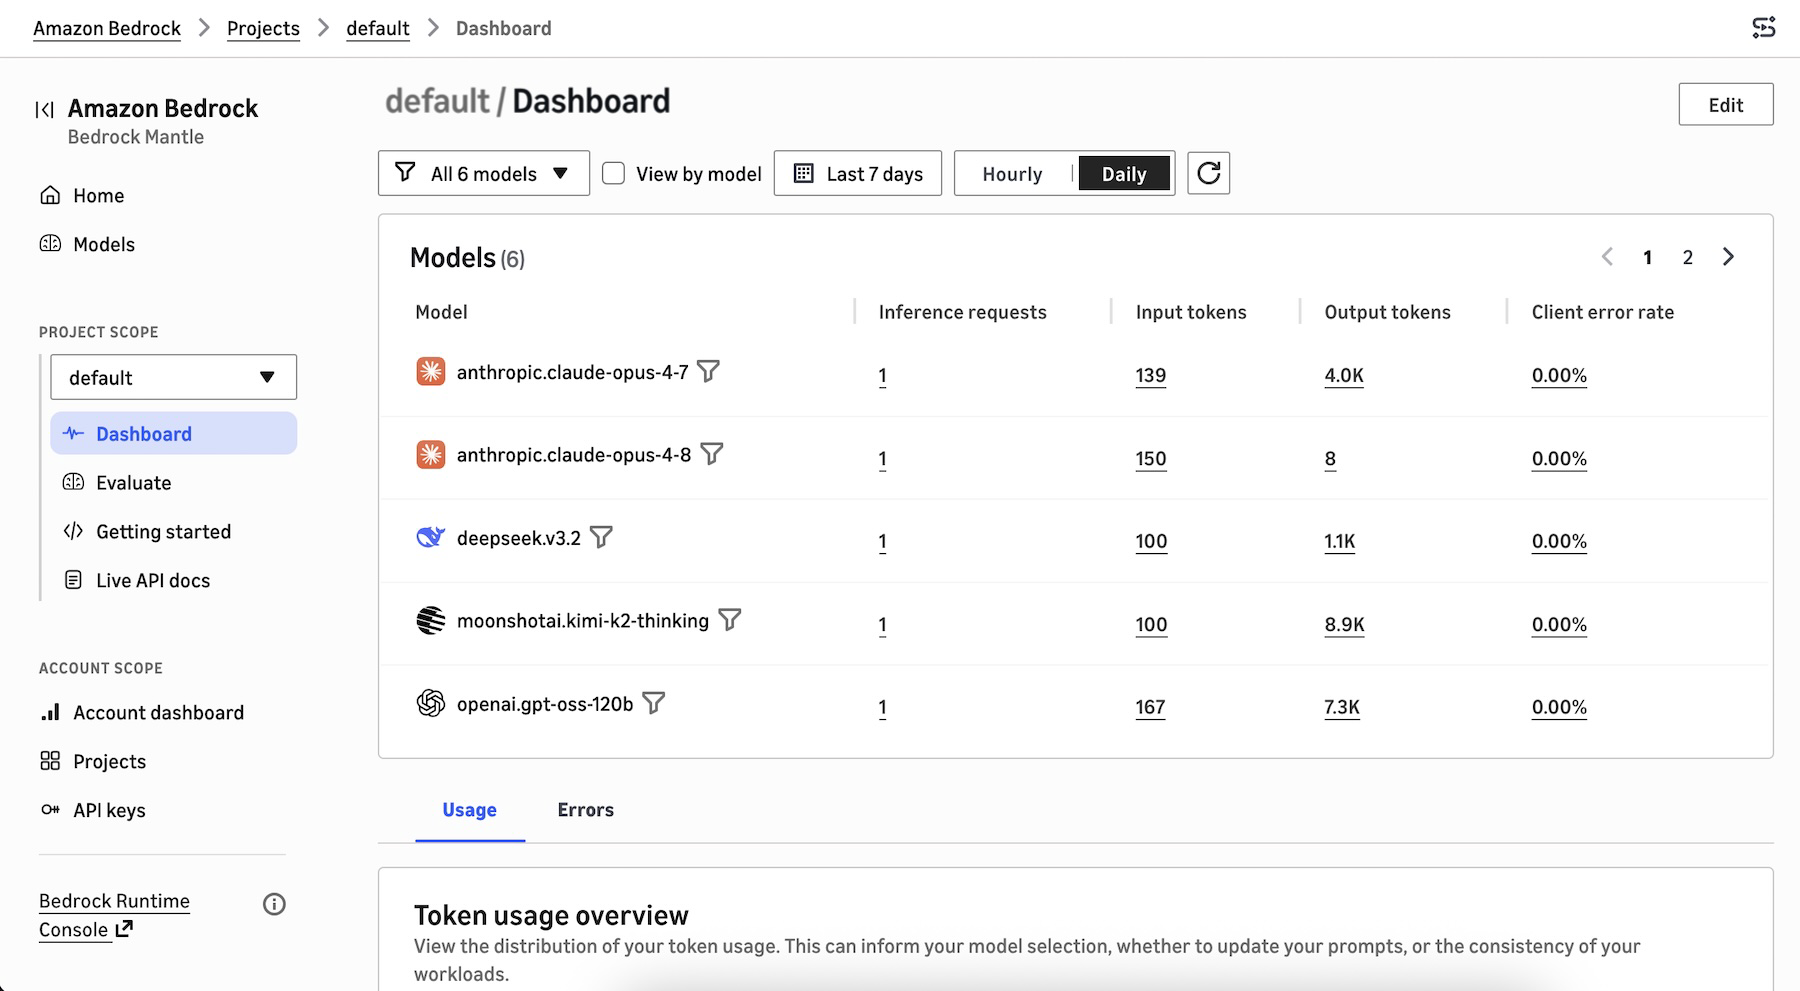Screen dimensions: 1800x991
Task: Switch granularity to Hourly
Action: [x=1012, y=174]
